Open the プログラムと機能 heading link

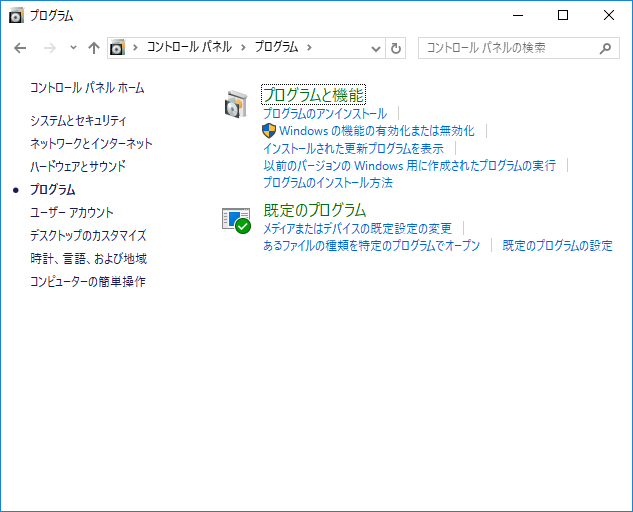click(313, 95)
